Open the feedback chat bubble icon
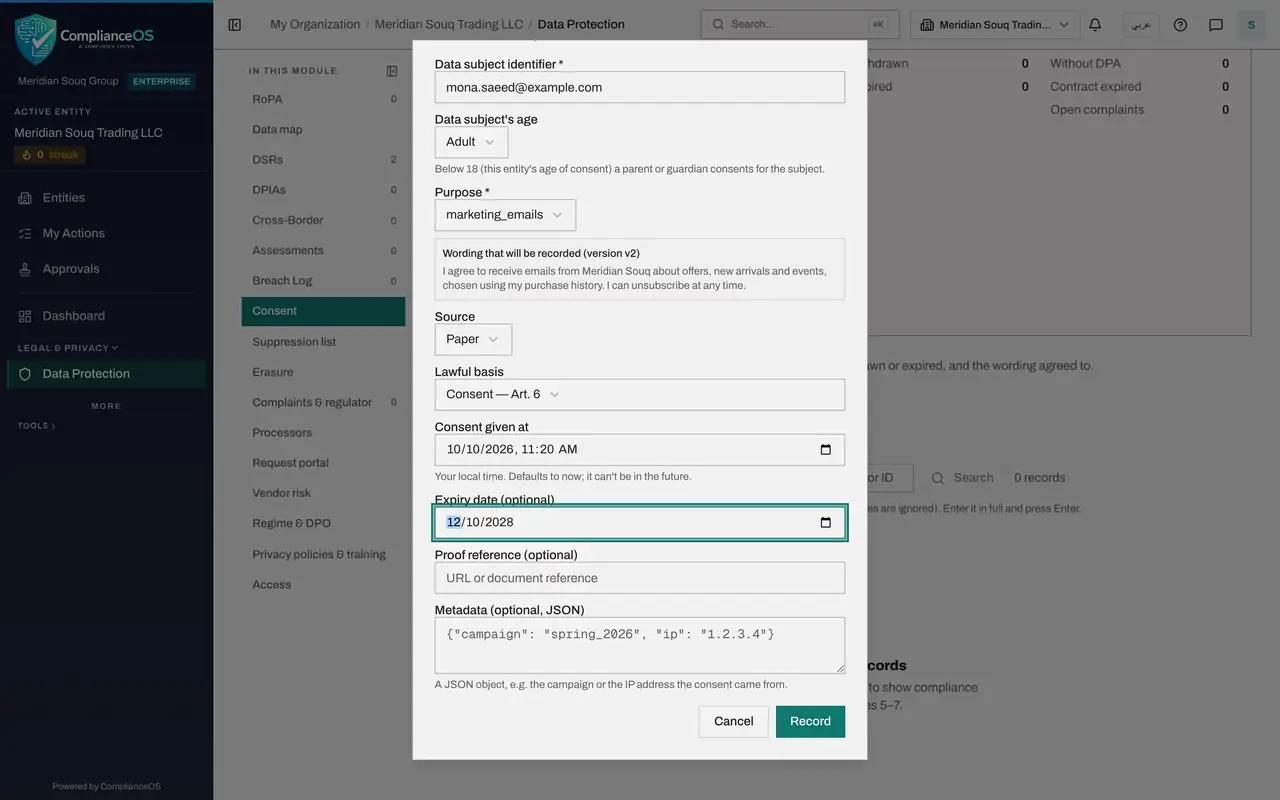 (1216, 25)
